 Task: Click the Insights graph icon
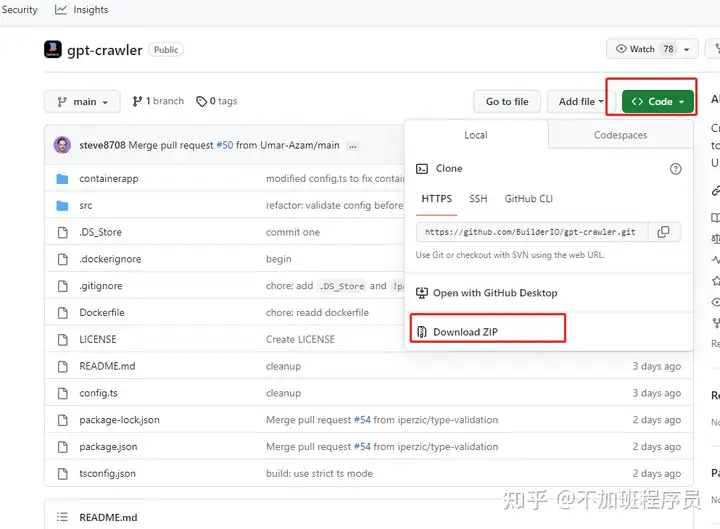tap(61, 10)
